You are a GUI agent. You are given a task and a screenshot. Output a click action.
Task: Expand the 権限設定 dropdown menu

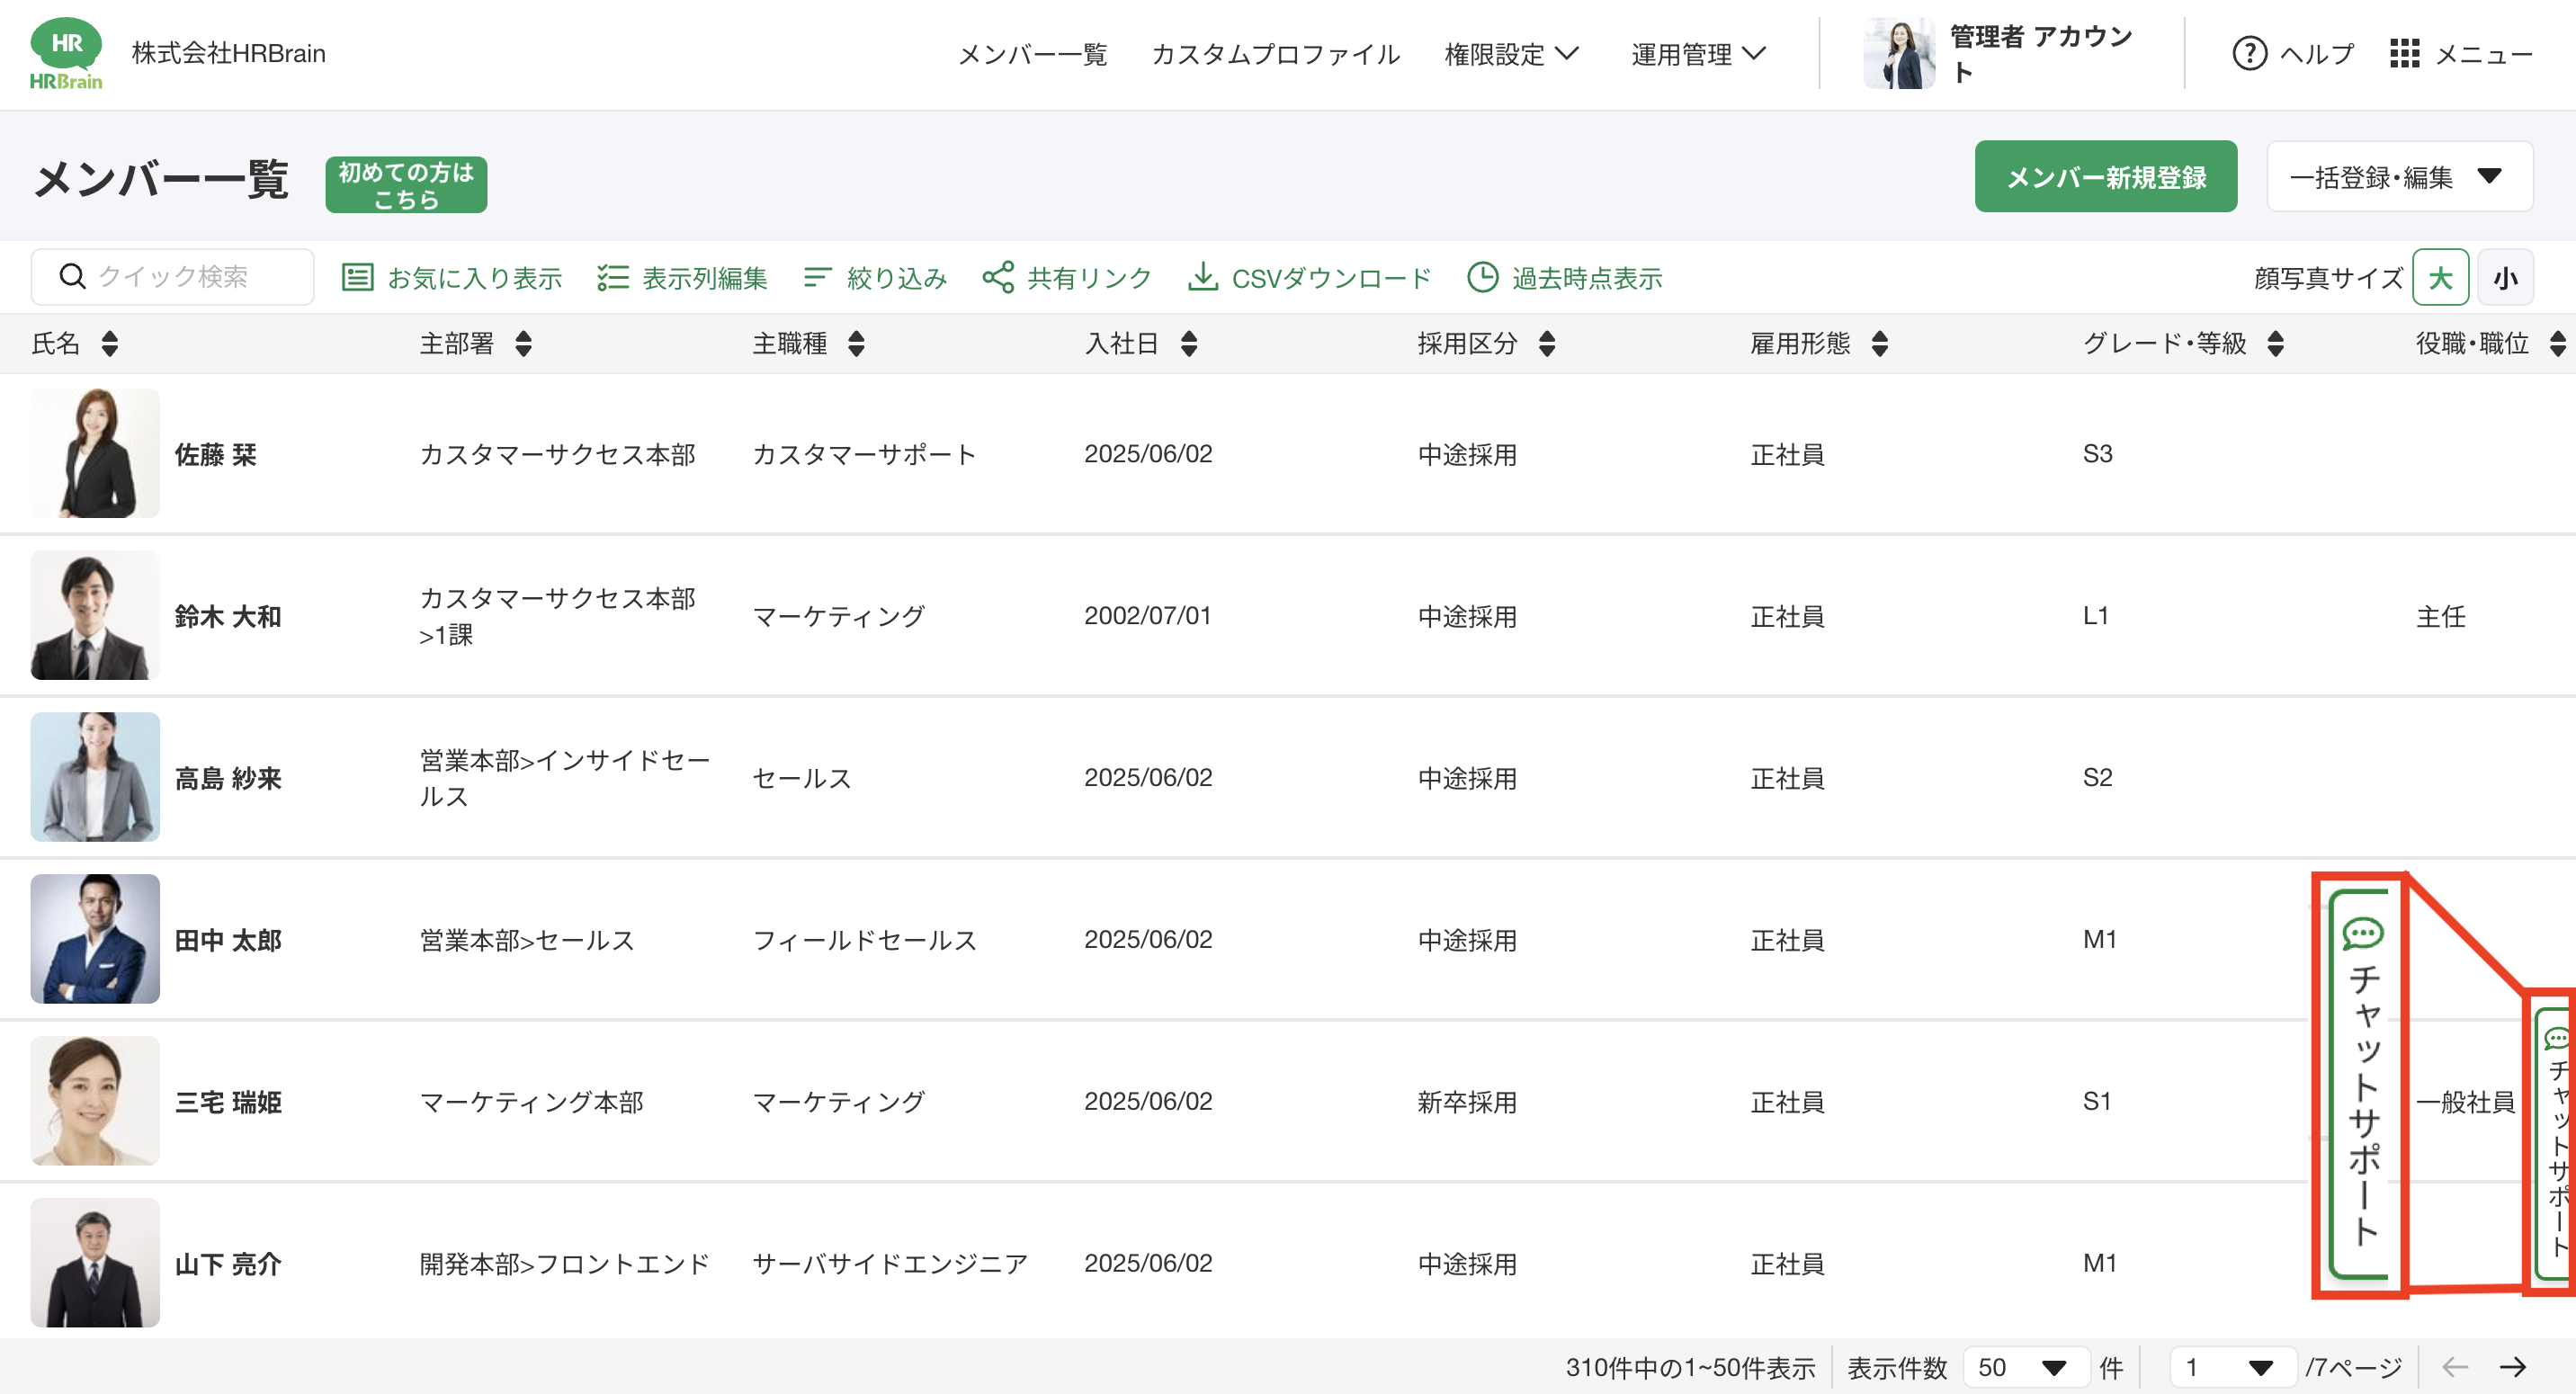click(x=1511, y=53)
